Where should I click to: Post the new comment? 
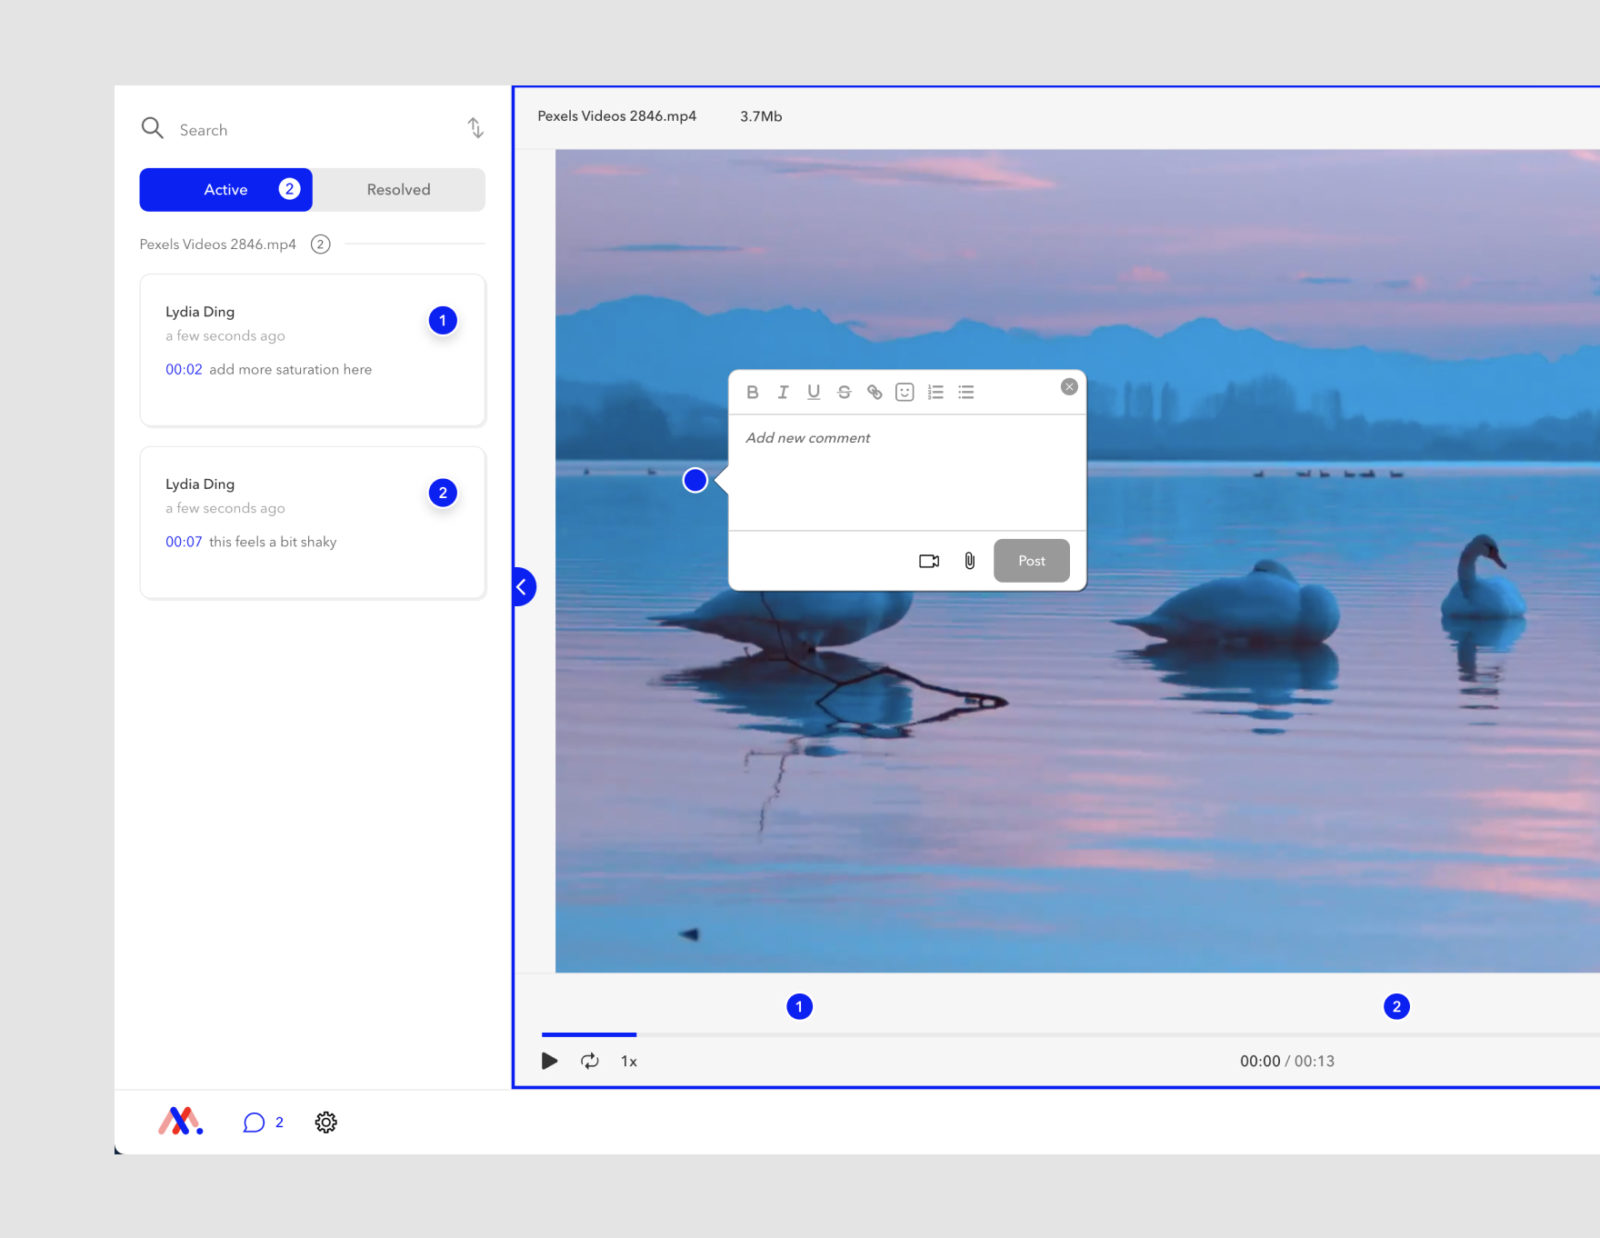coord(1031,560)
